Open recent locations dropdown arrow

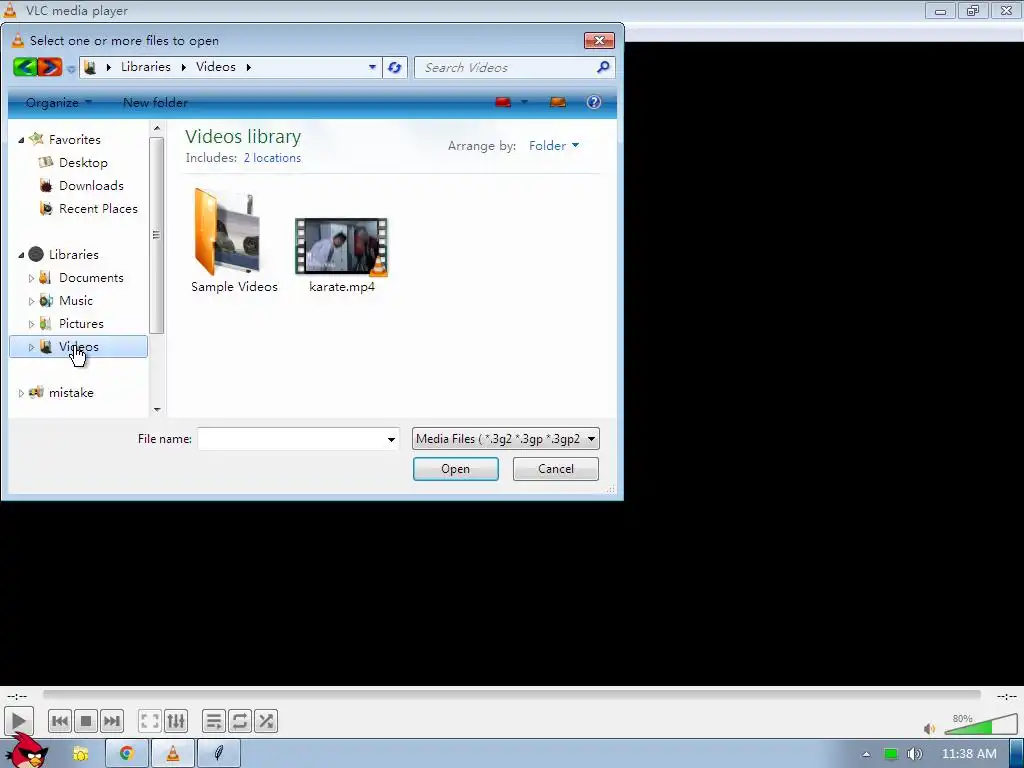pos(71,69)
